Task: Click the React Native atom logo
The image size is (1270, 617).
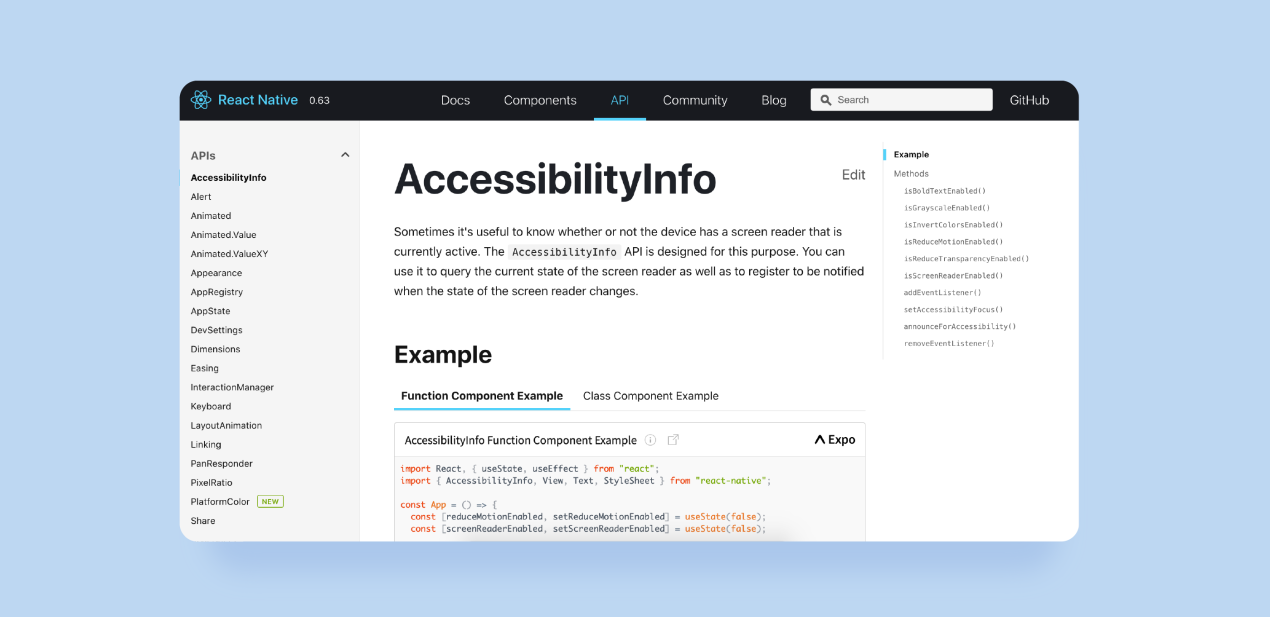Action: 201,100
